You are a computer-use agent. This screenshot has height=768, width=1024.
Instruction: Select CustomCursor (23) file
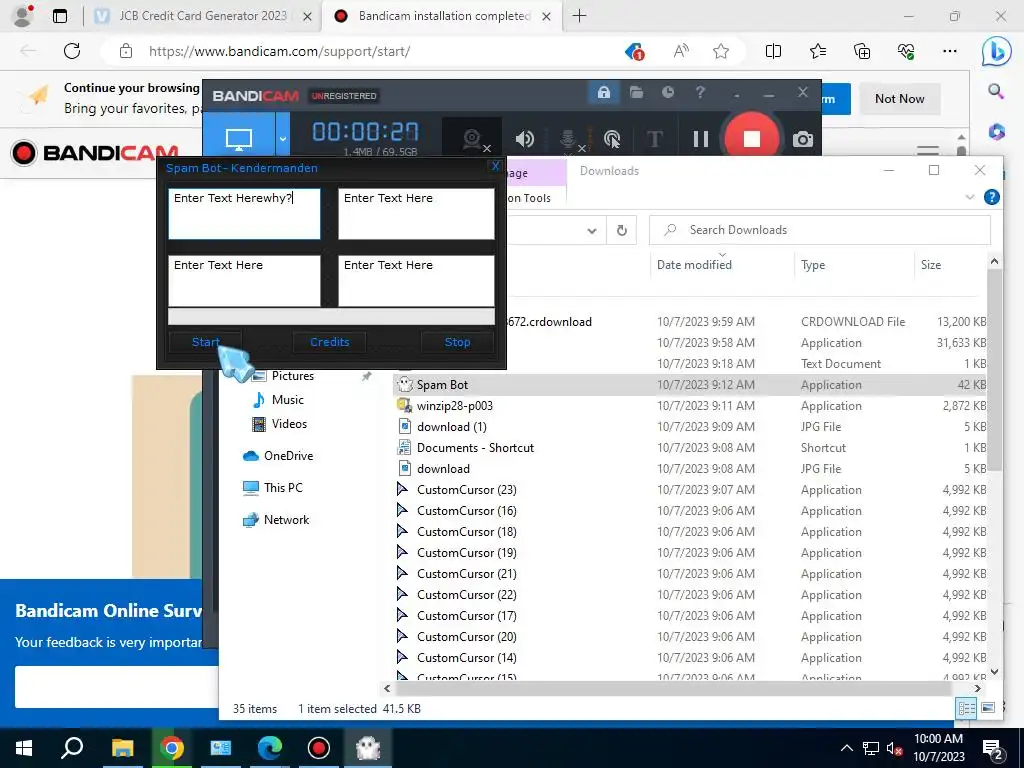point(466,489)
